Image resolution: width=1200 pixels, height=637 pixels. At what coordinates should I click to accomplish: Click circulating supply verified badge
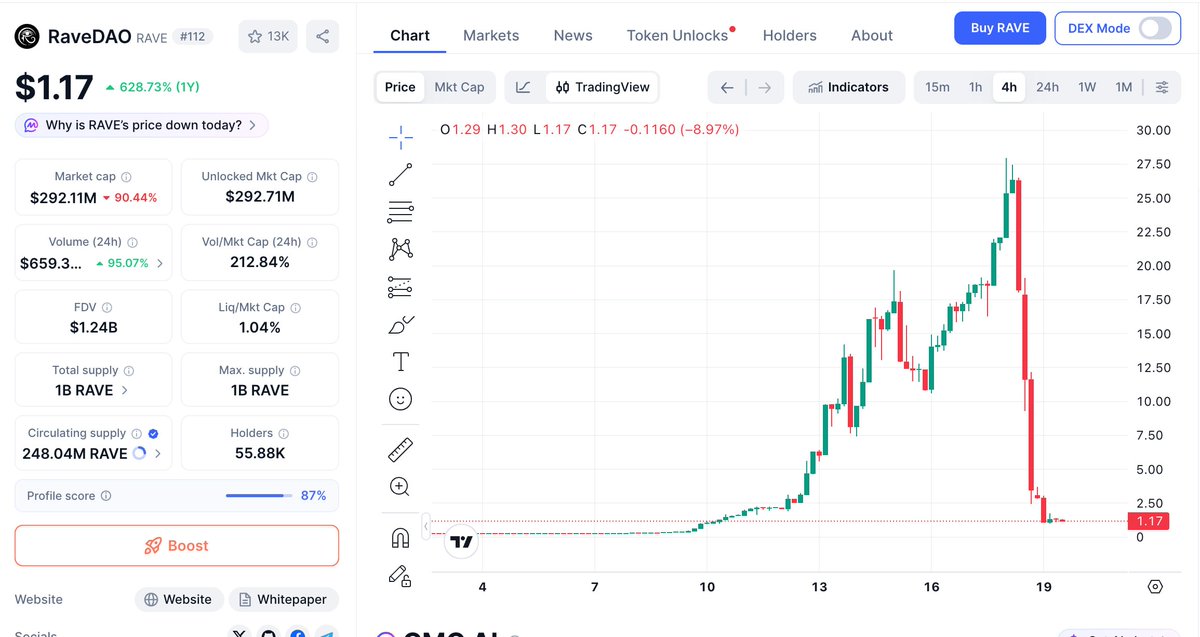[x=153, y=434]
